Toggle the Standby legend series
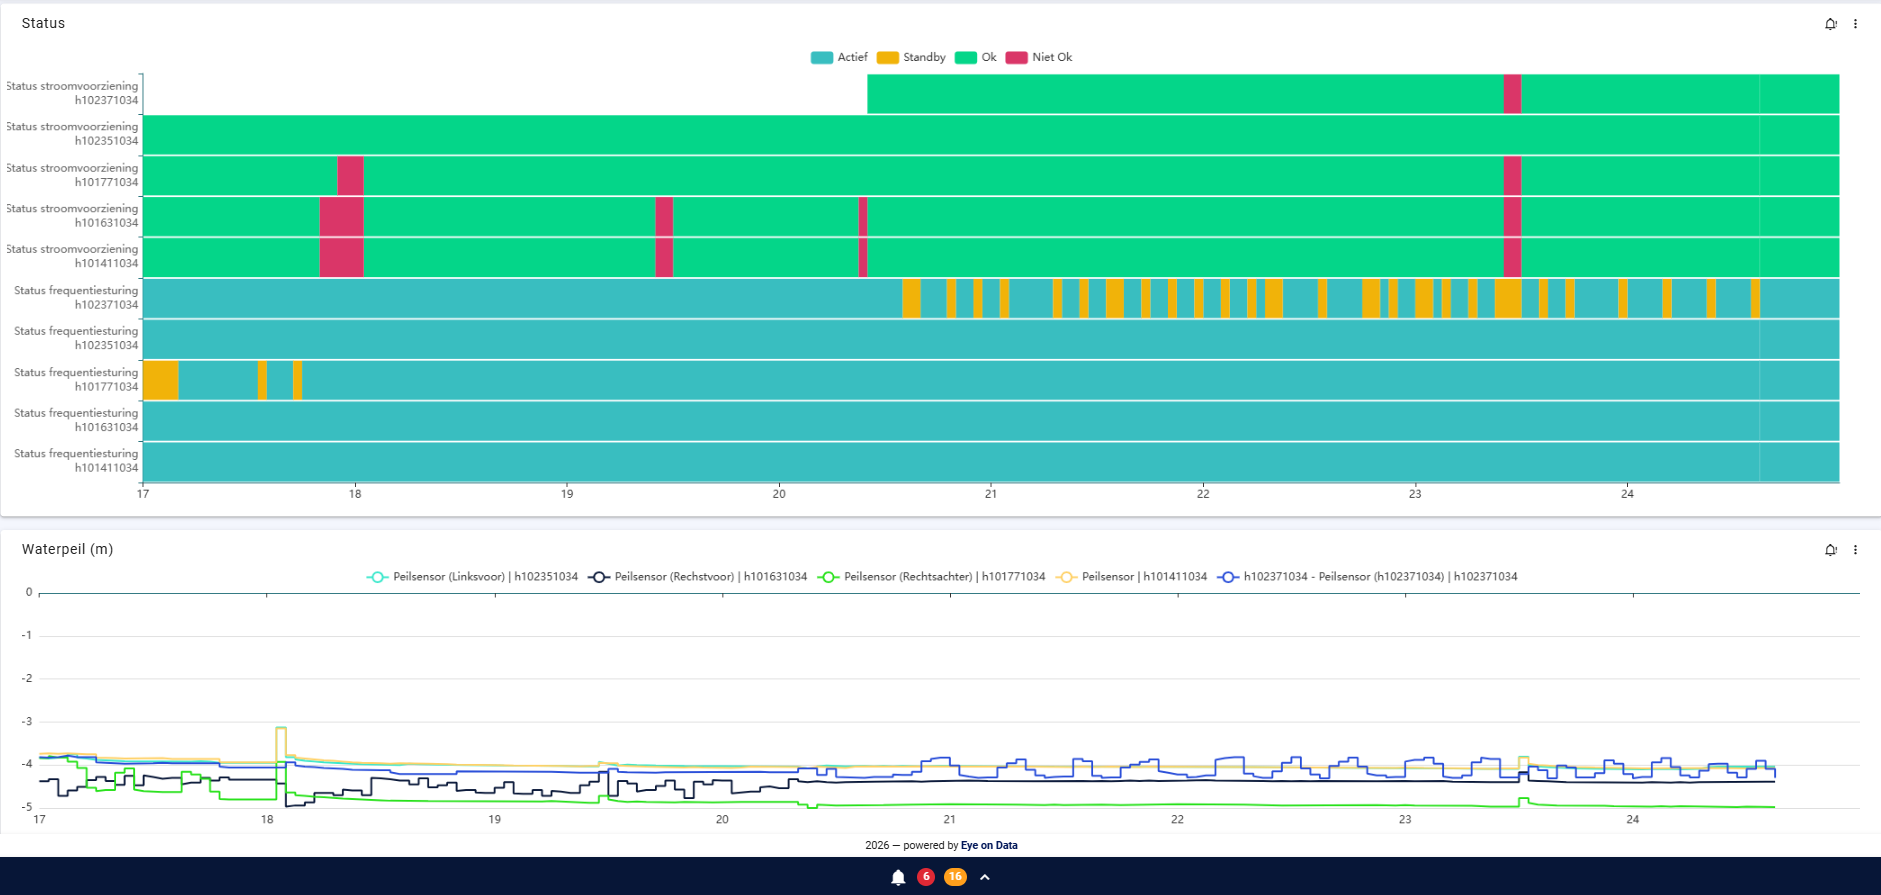Screen dimensions: 1881x895 911,57
